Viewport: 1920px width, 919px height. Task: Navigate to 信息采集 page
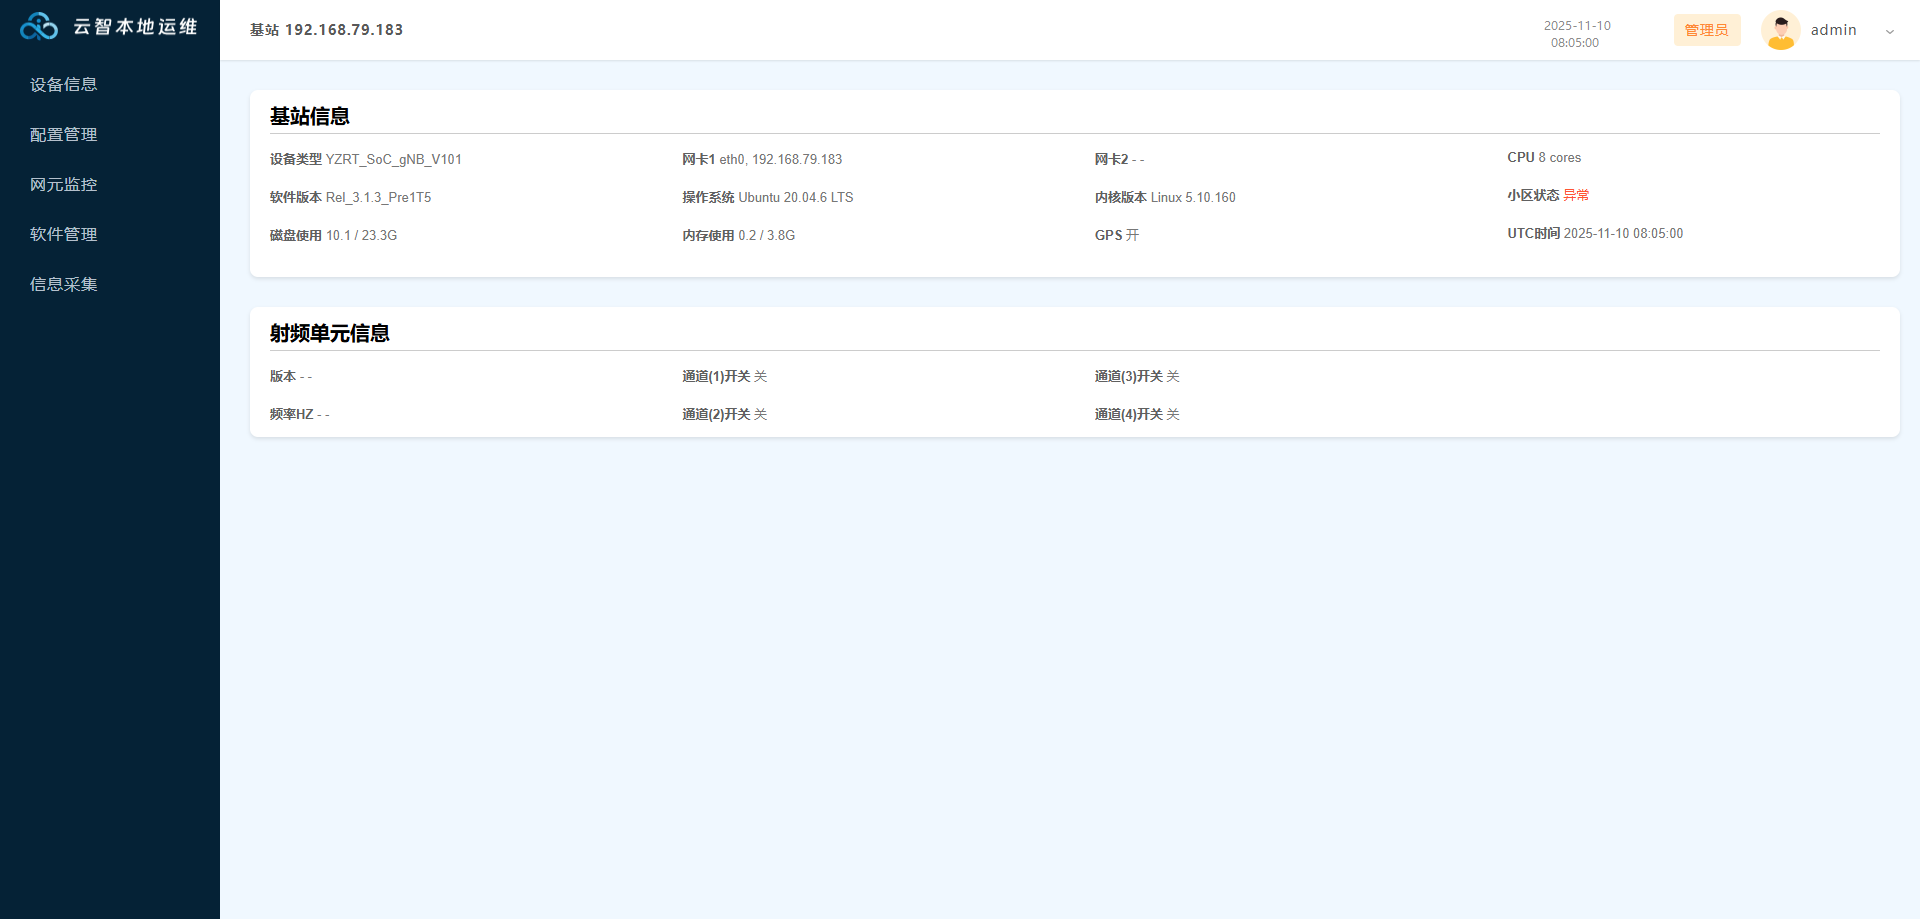click(64, 285)
